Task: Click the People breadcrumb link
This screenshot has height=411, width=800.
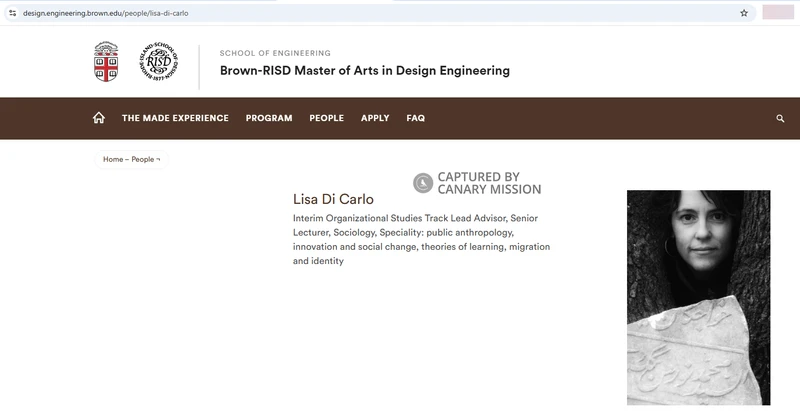Action: 142,159
